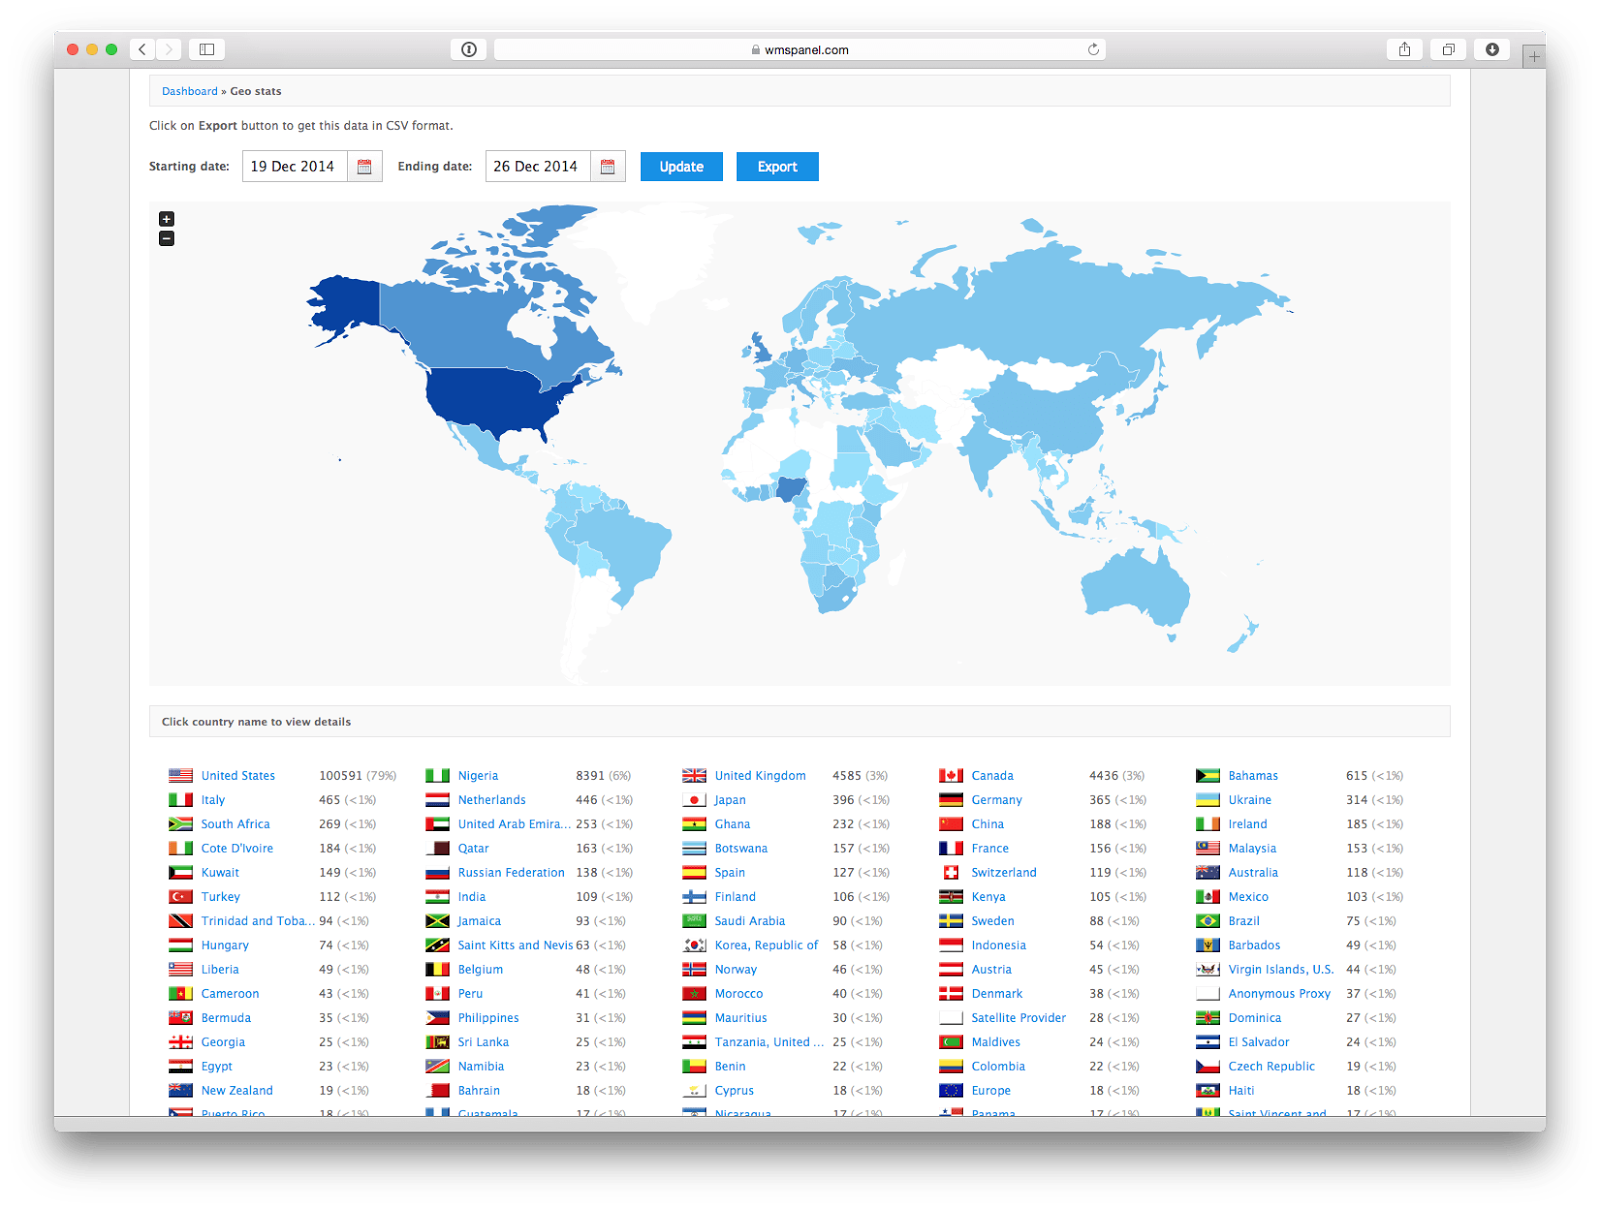Open Italy country details
This screenshot has height=1209, width=1600.
pyautogui.click(x=213, y=800)
